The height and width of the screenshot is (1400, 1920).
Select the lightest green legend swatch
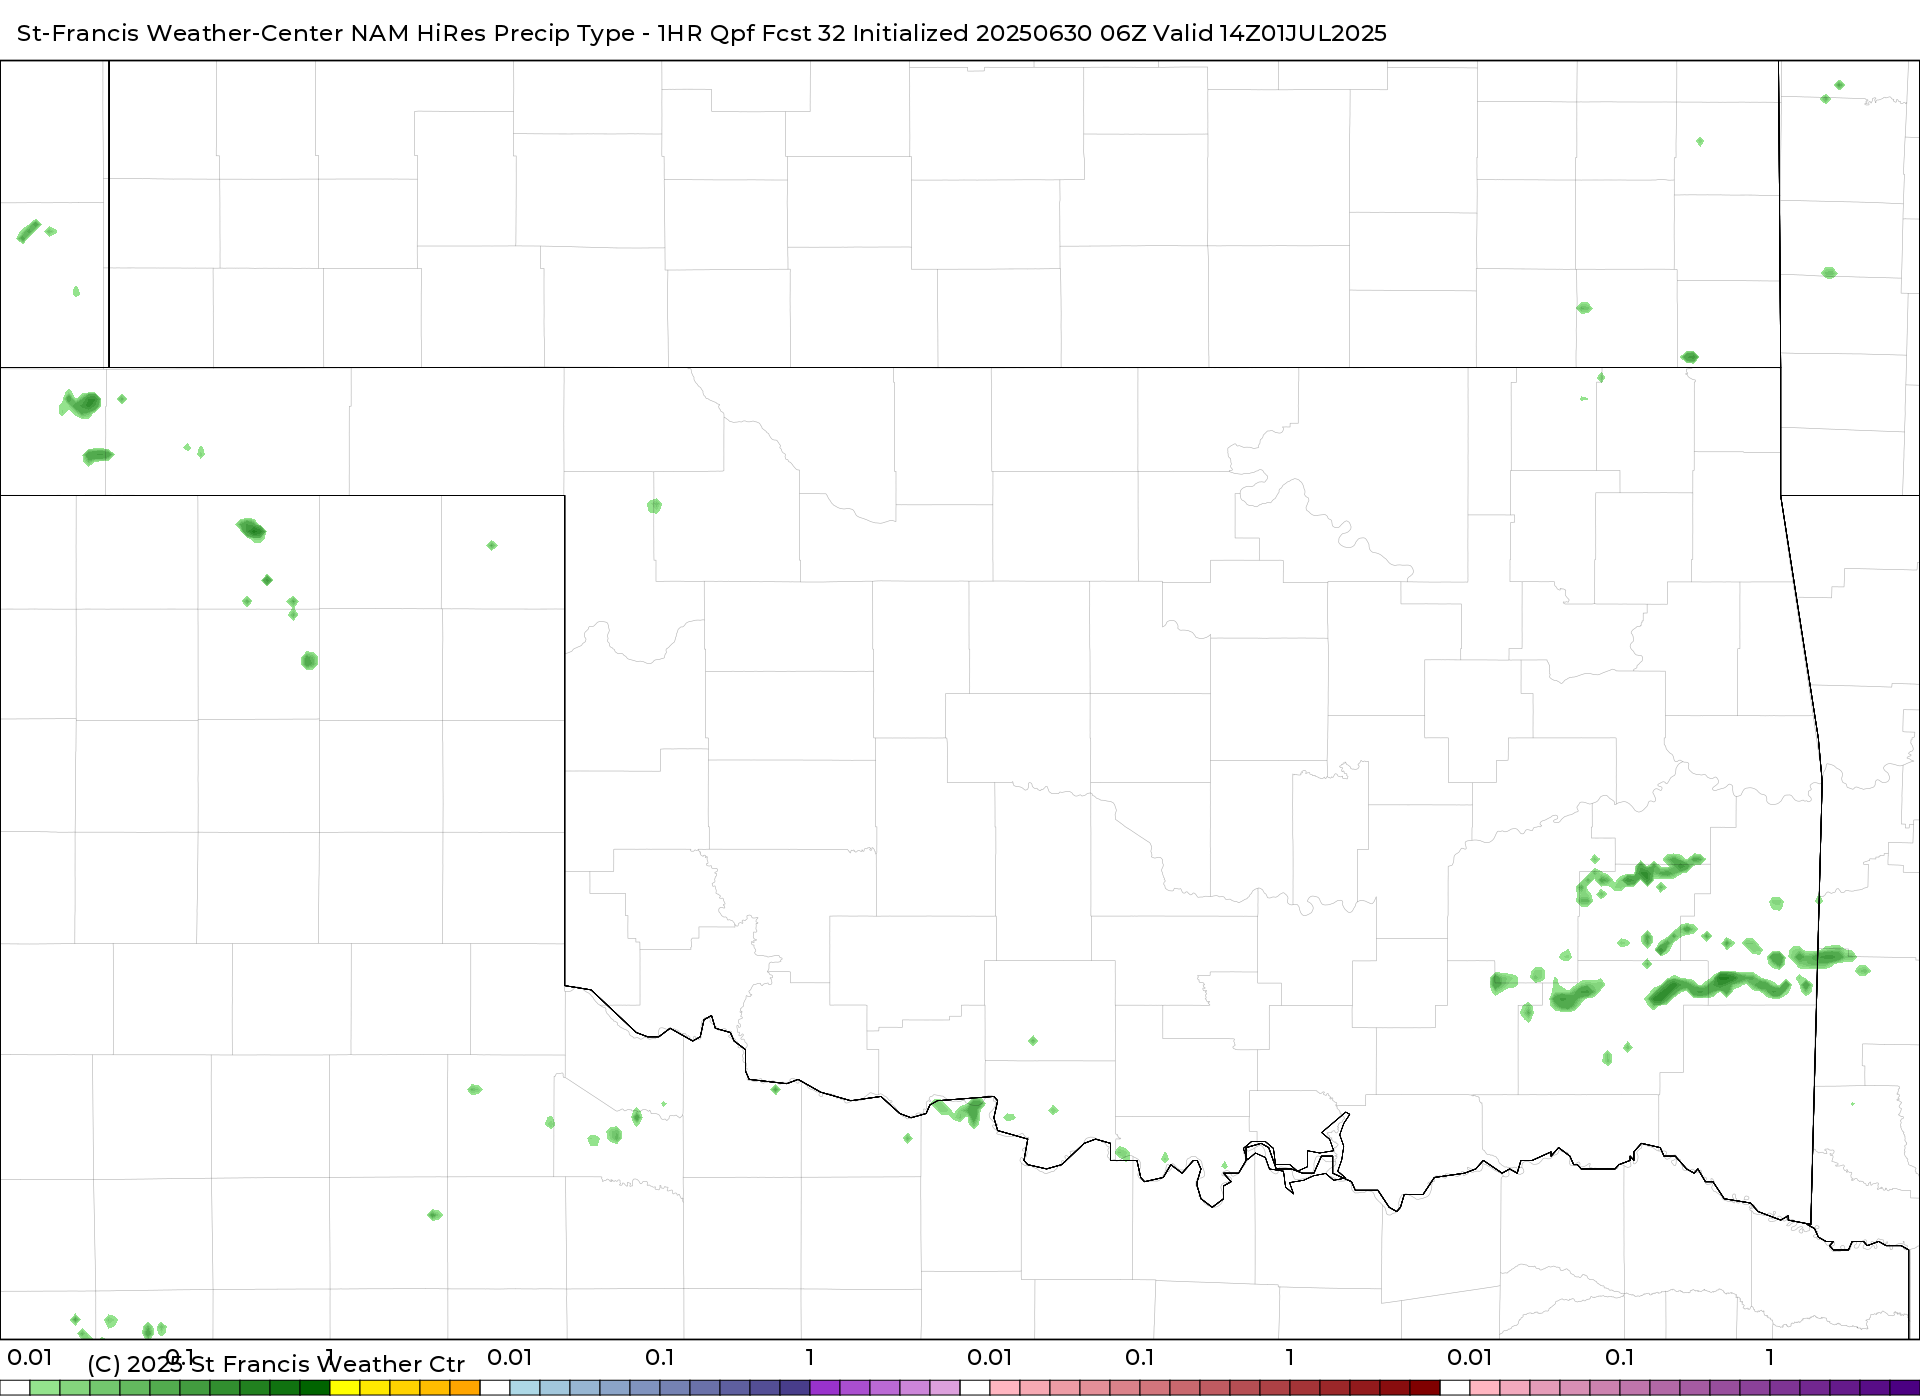45,1388
